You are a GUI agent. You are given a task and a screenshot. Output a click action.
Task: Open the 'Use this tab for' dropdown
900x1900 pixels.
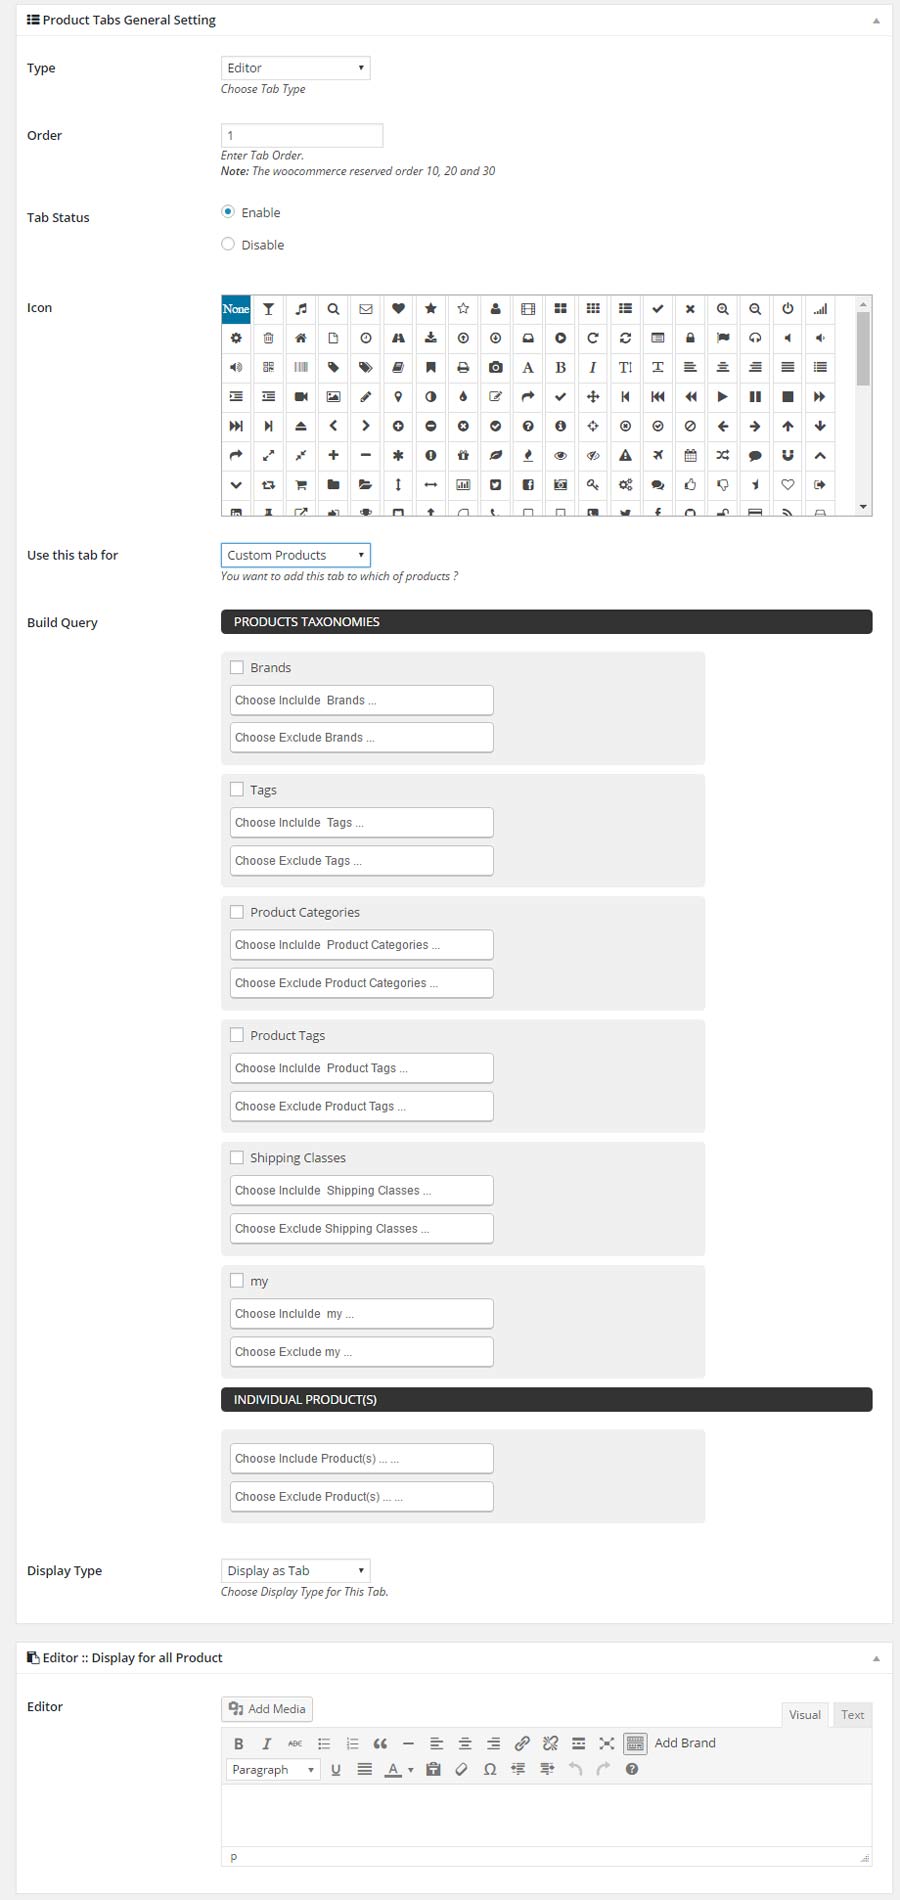pos(296,555)
